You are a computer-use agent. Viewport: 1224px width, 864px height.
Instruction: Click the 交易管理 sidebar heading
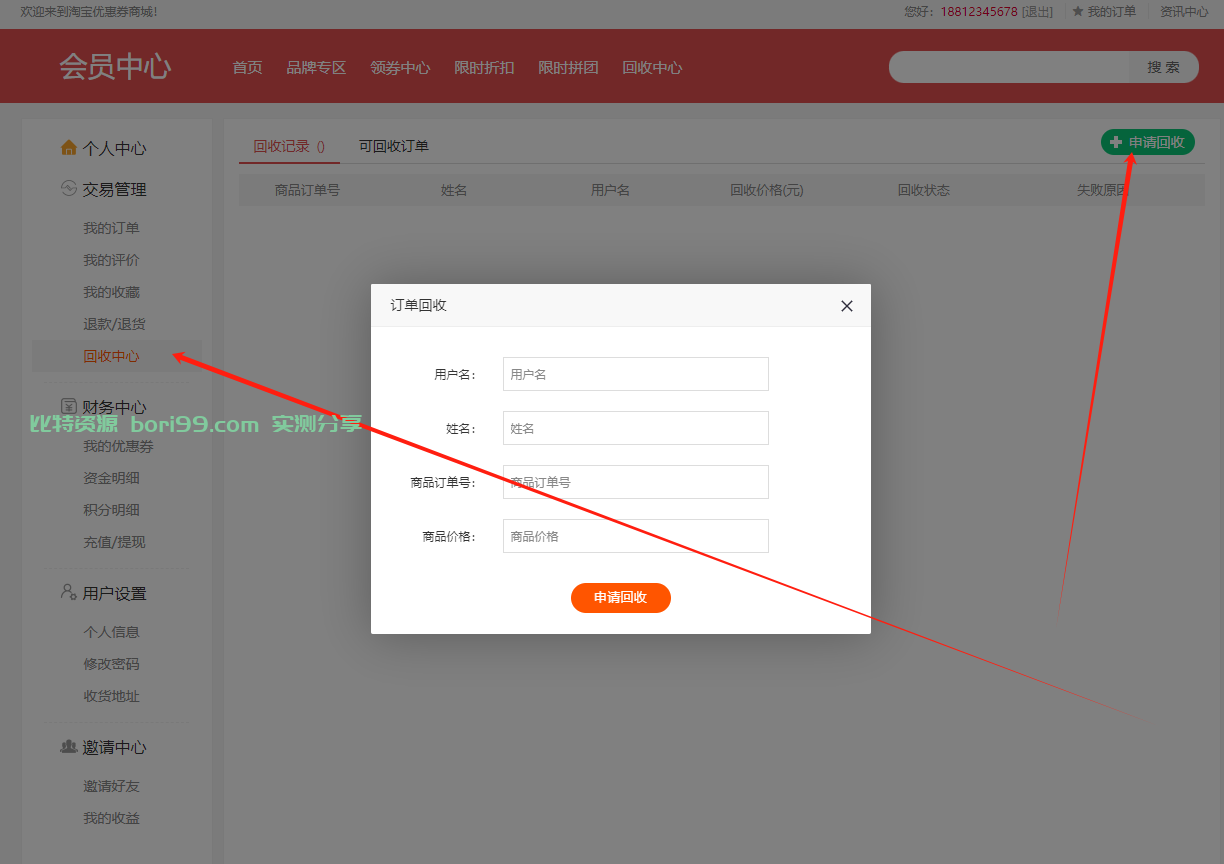point(115,189)
